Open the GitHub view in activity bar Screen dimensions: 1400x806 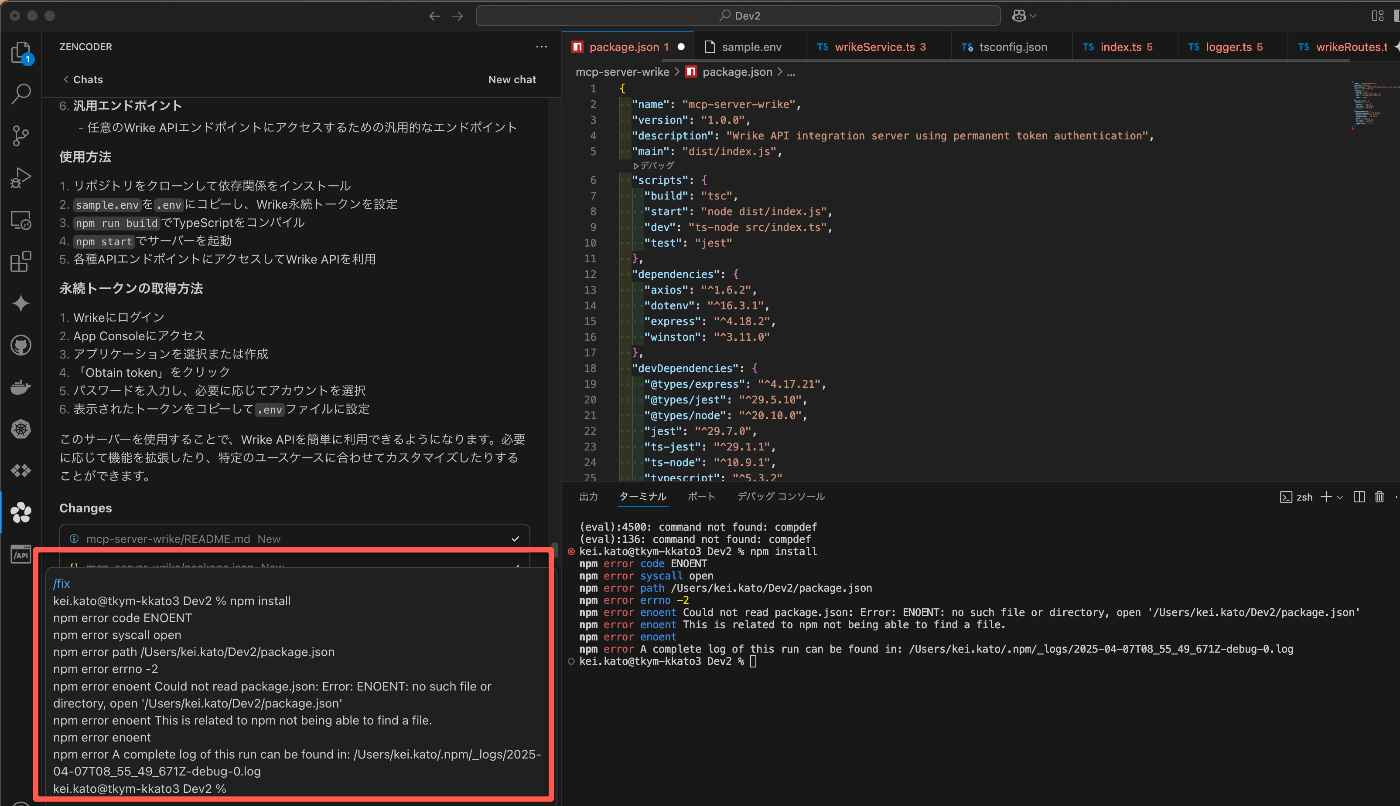pyautogui.click(x=20, y=345)
